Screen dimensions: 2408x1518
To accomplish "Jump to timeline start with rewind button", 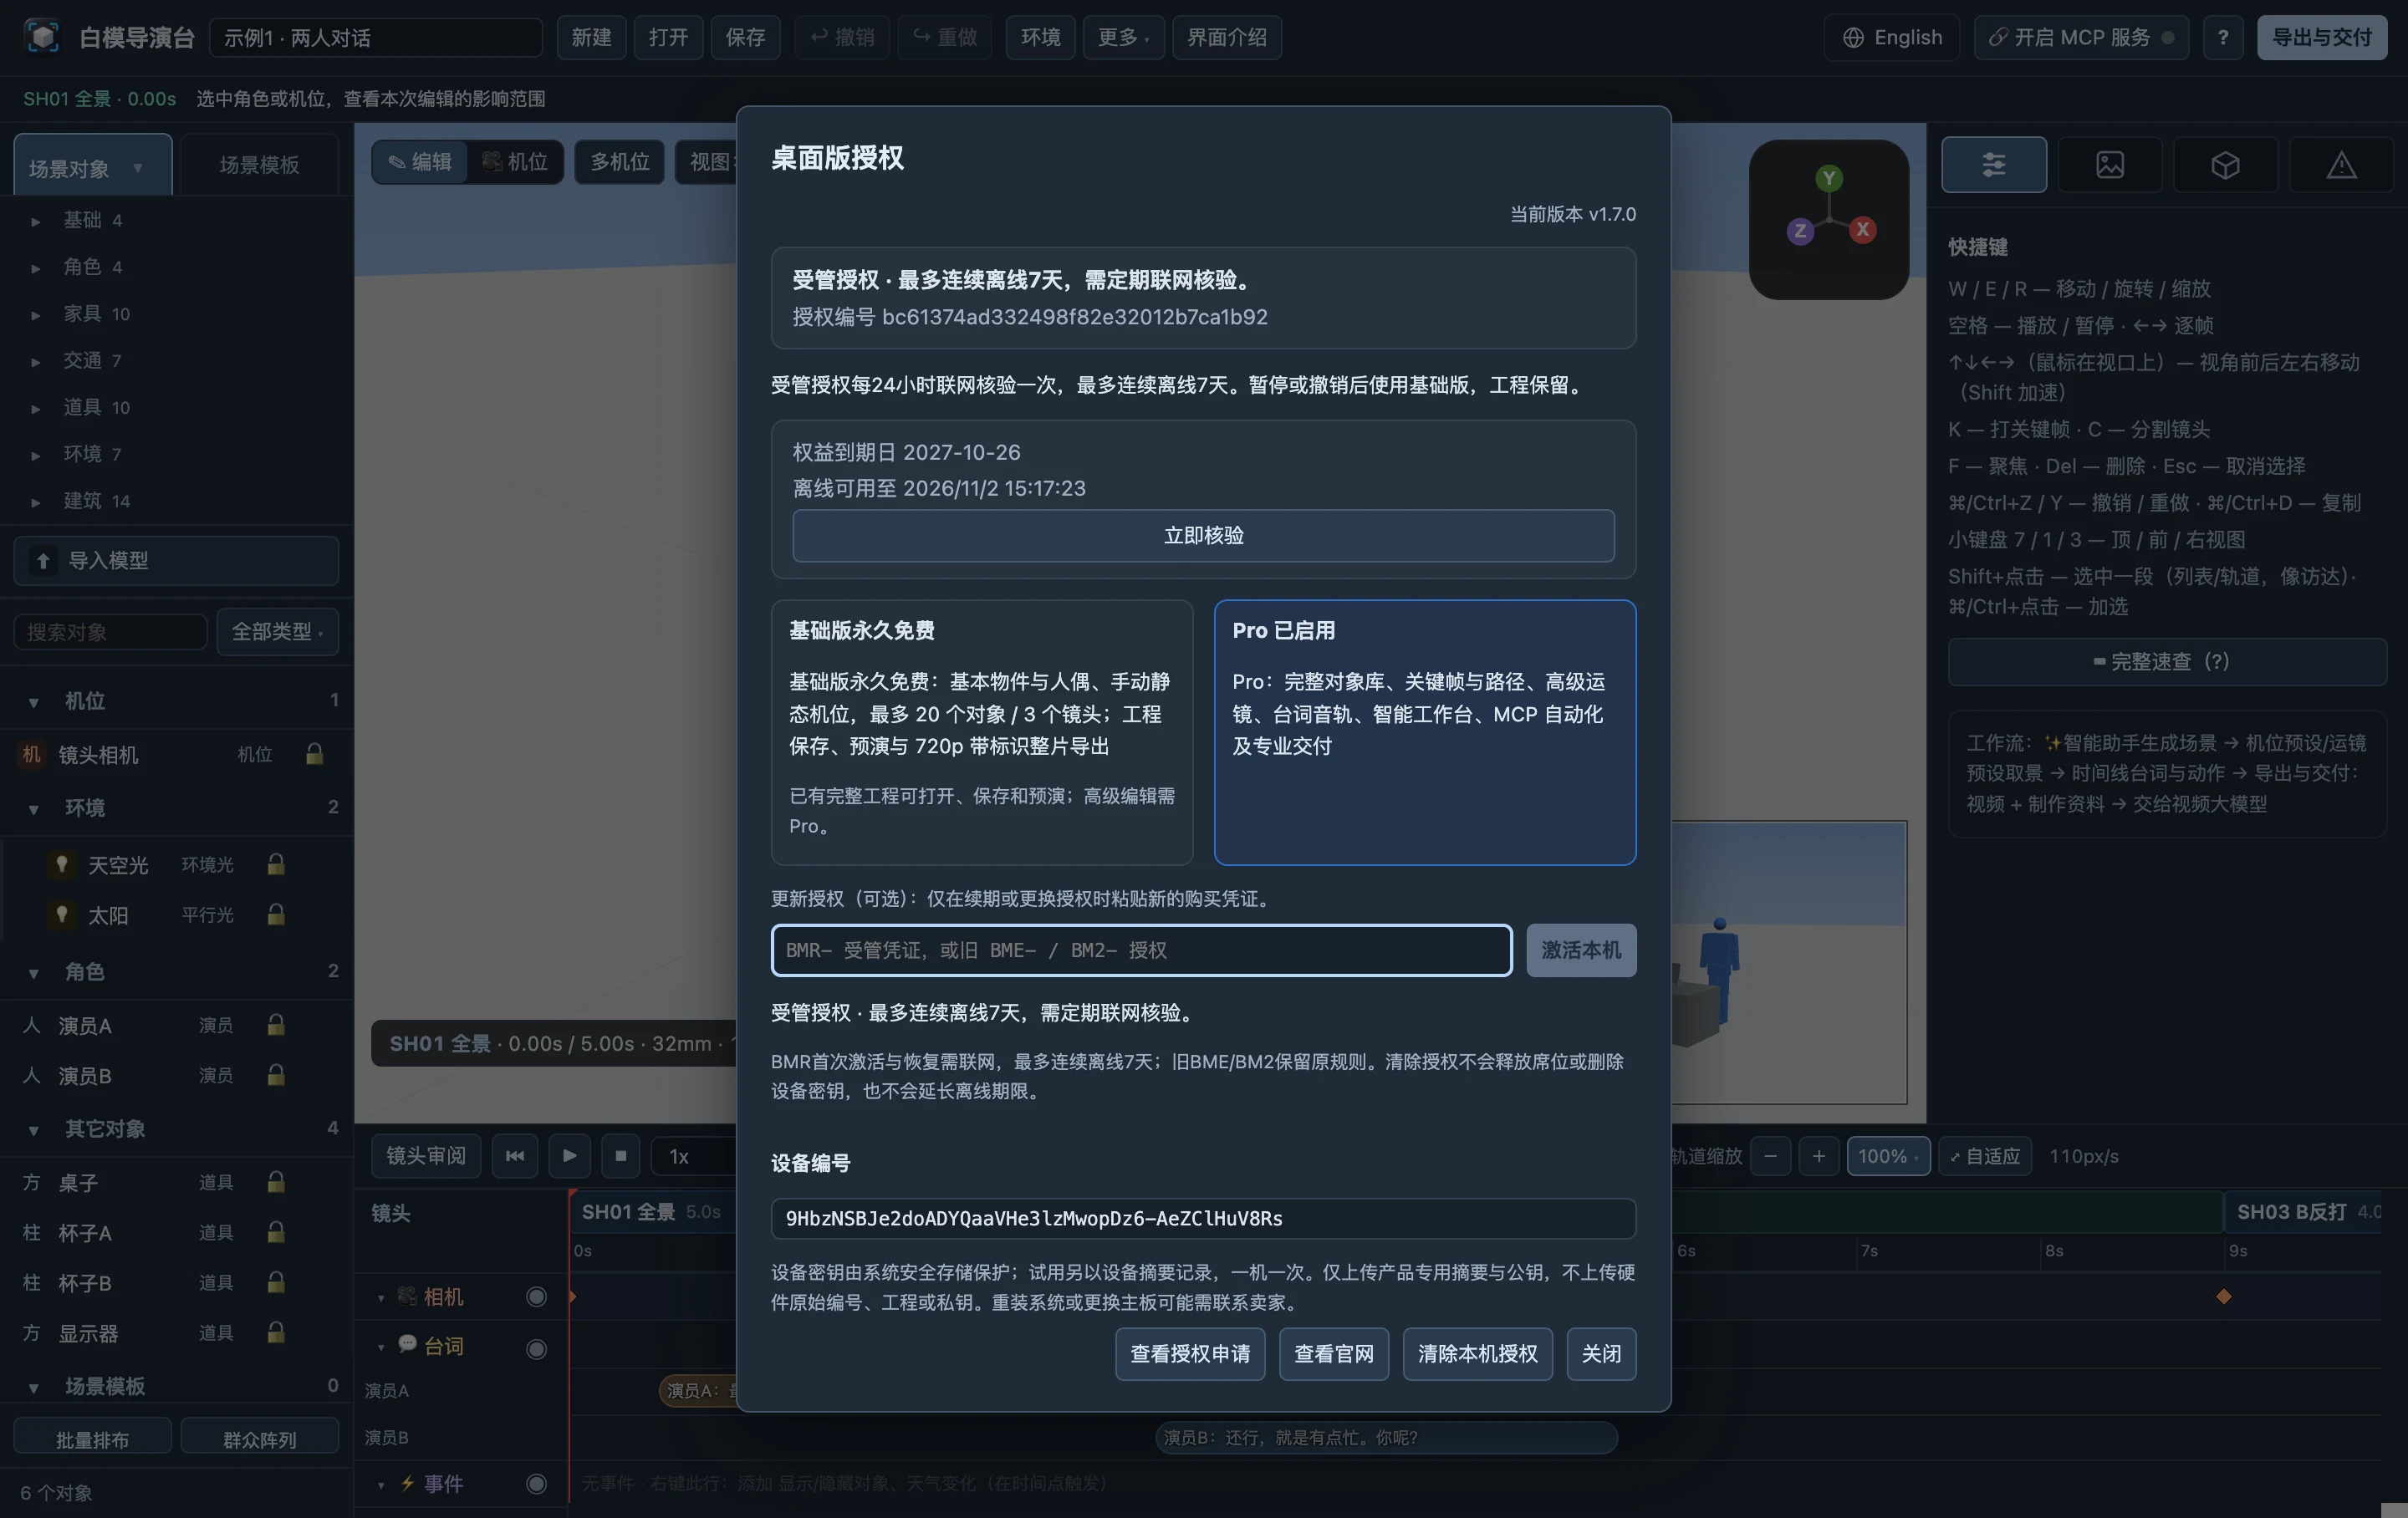I will (515, 1156).
